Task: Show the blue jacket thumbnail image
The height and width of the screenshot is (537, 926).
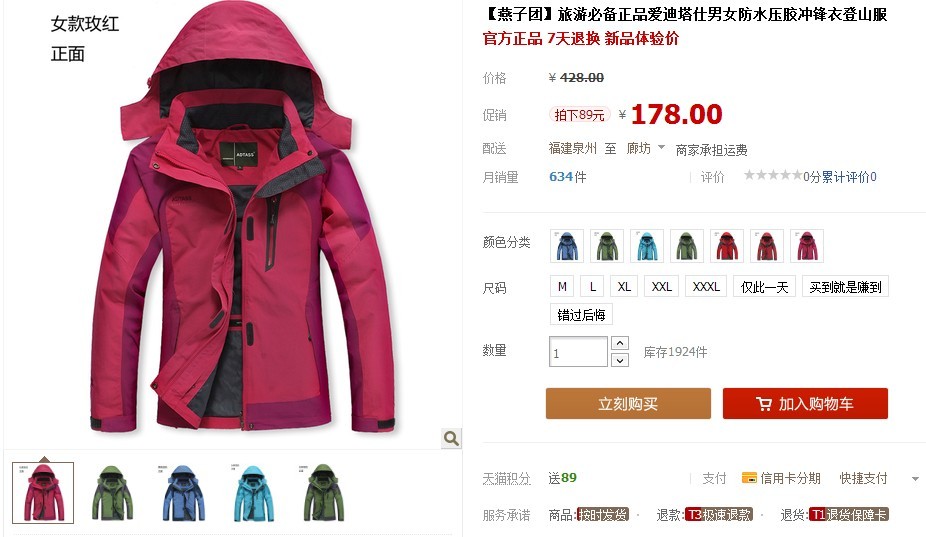Action: [x=183, y=493]
